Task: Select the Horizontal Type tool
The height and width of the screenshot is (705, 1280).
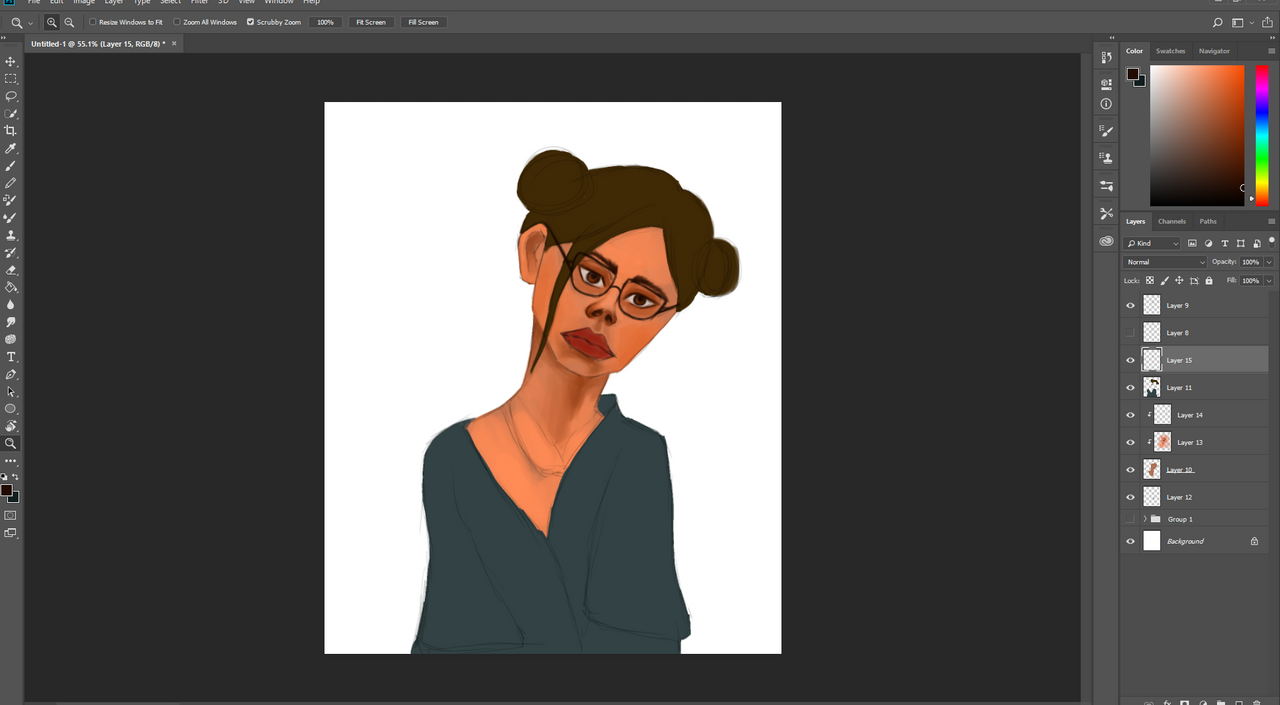Action: click(11, 357)
